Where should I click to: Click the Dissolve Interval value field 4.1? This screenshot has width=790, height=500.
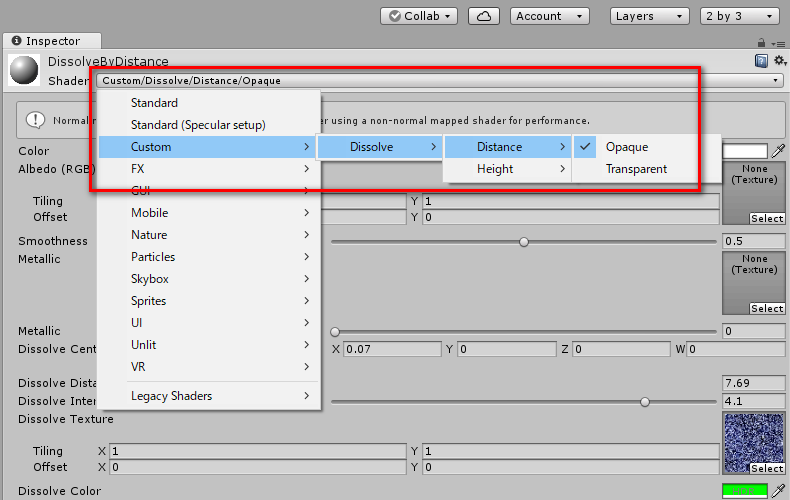[754, 401]
